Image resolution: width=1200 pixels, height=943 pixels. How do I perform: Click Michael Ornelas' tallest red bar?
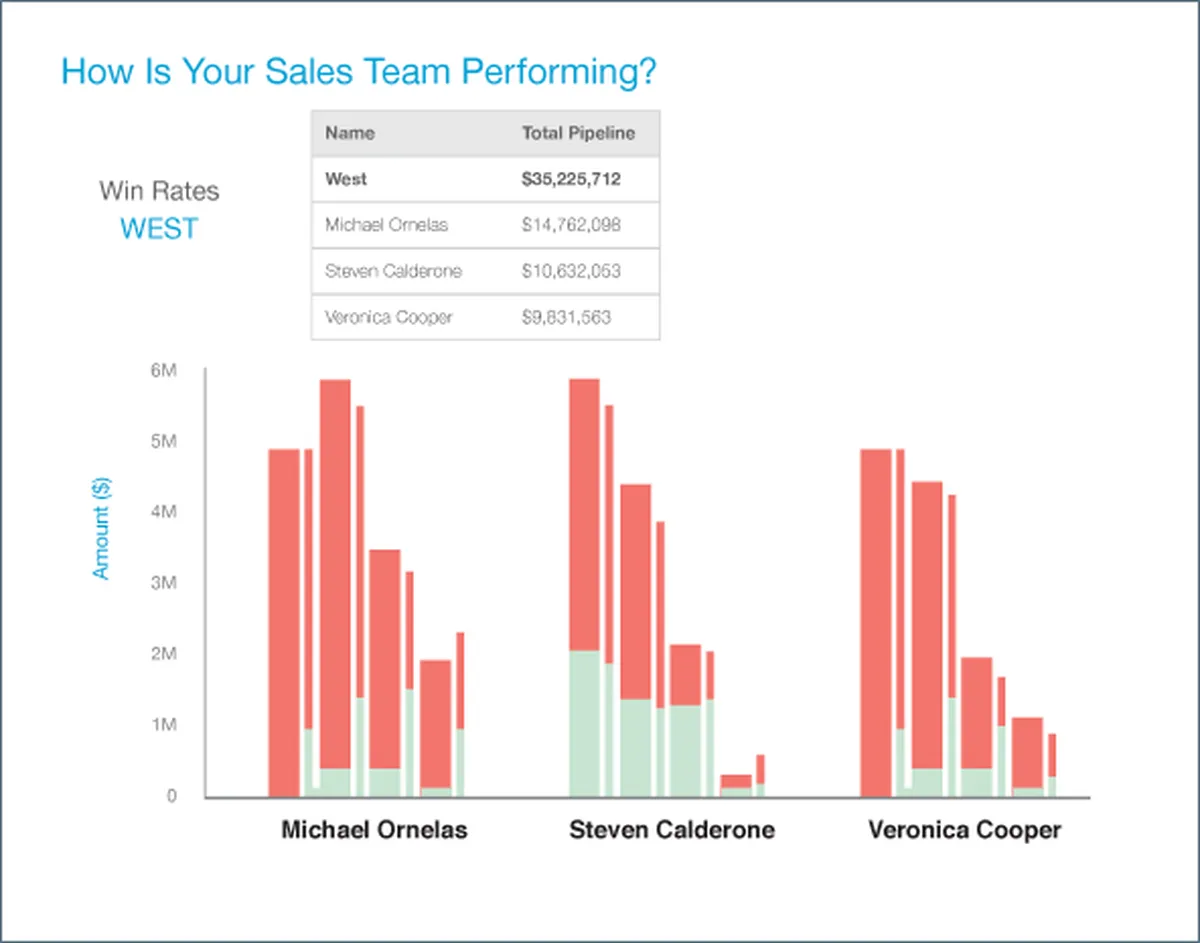[x=335, y=573]
